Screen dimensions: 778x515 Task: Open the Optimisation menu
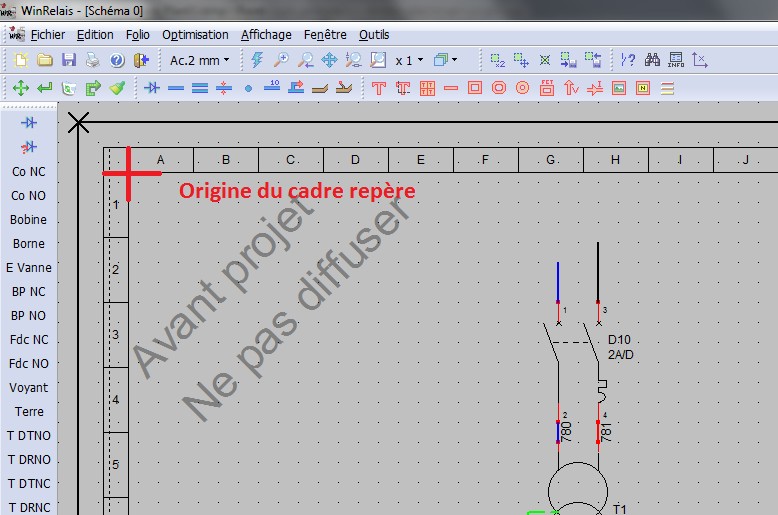click(x=195, y=34)
